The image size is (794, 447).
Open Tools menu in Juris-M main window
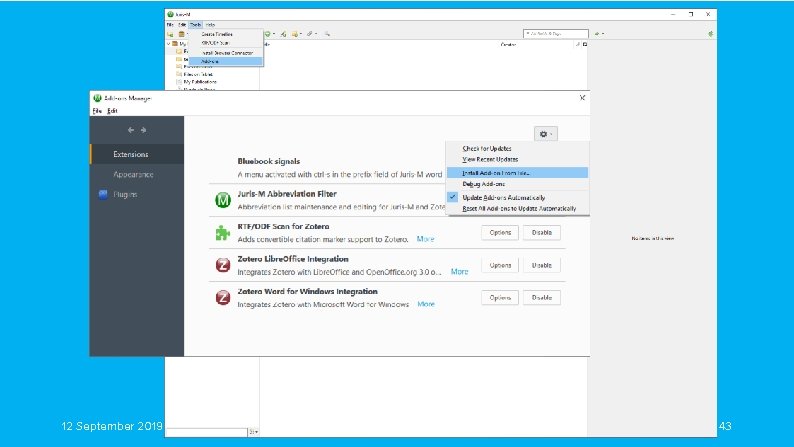click(195, 24)
